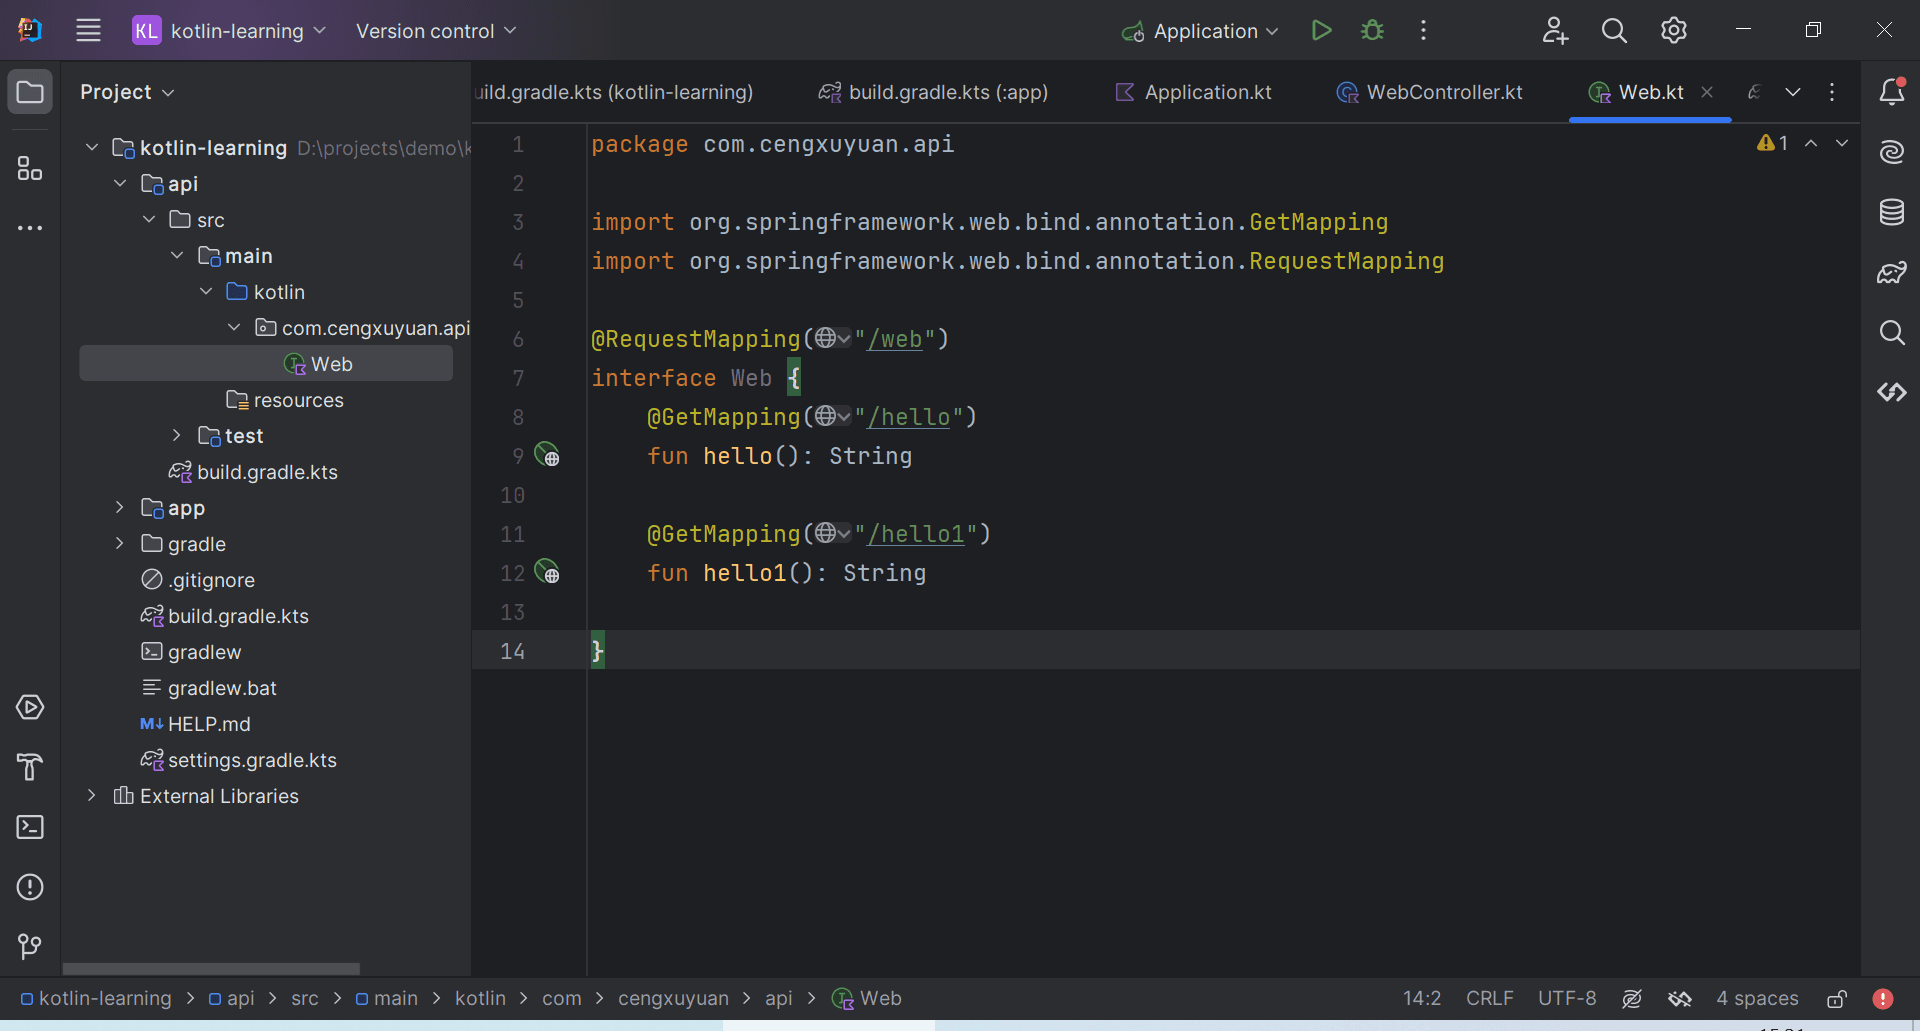Open the /hello URL link
Viewport: 1920px width, 1031px height.
click(x=908, y=416)
